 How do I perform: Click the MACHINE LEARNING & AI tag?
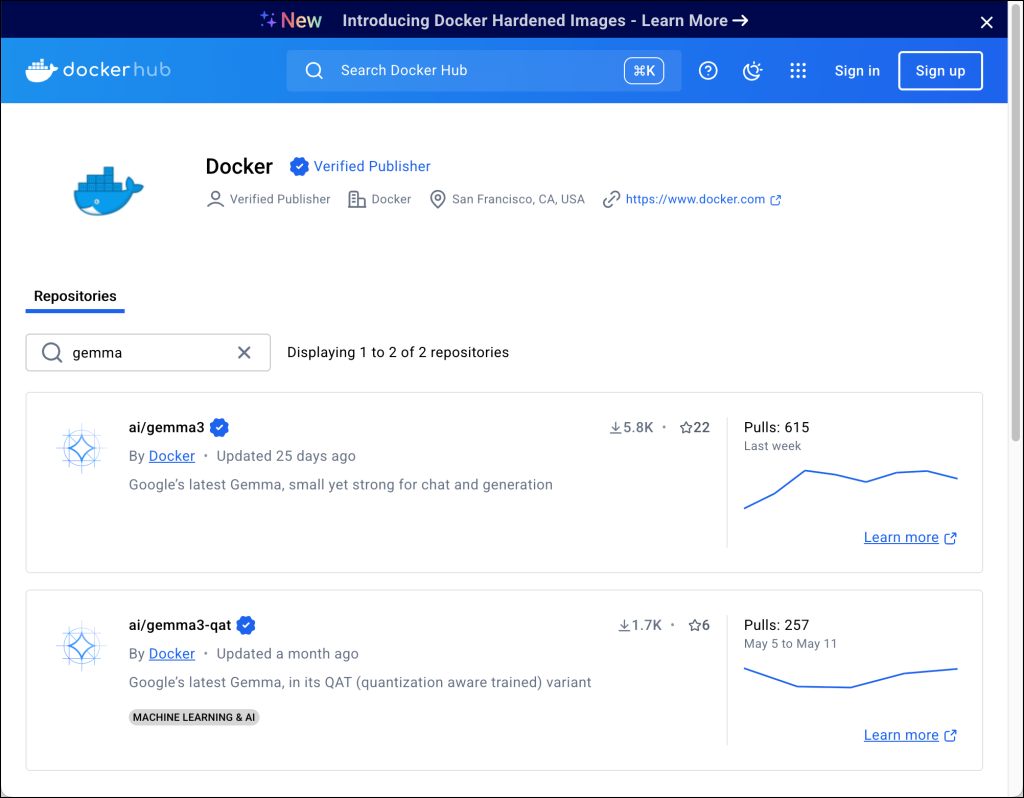pos(194,717)
